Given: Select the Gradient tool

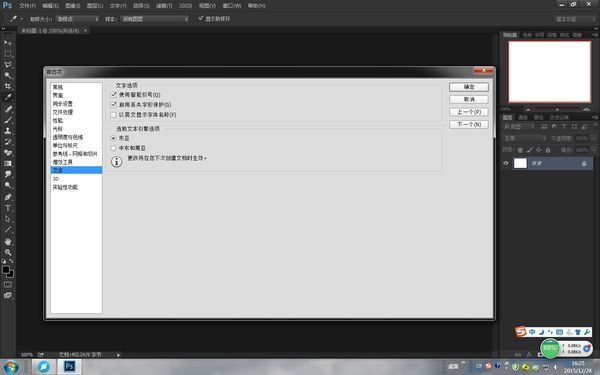Looking at the screenshot, I should click(x=8, y=163).
